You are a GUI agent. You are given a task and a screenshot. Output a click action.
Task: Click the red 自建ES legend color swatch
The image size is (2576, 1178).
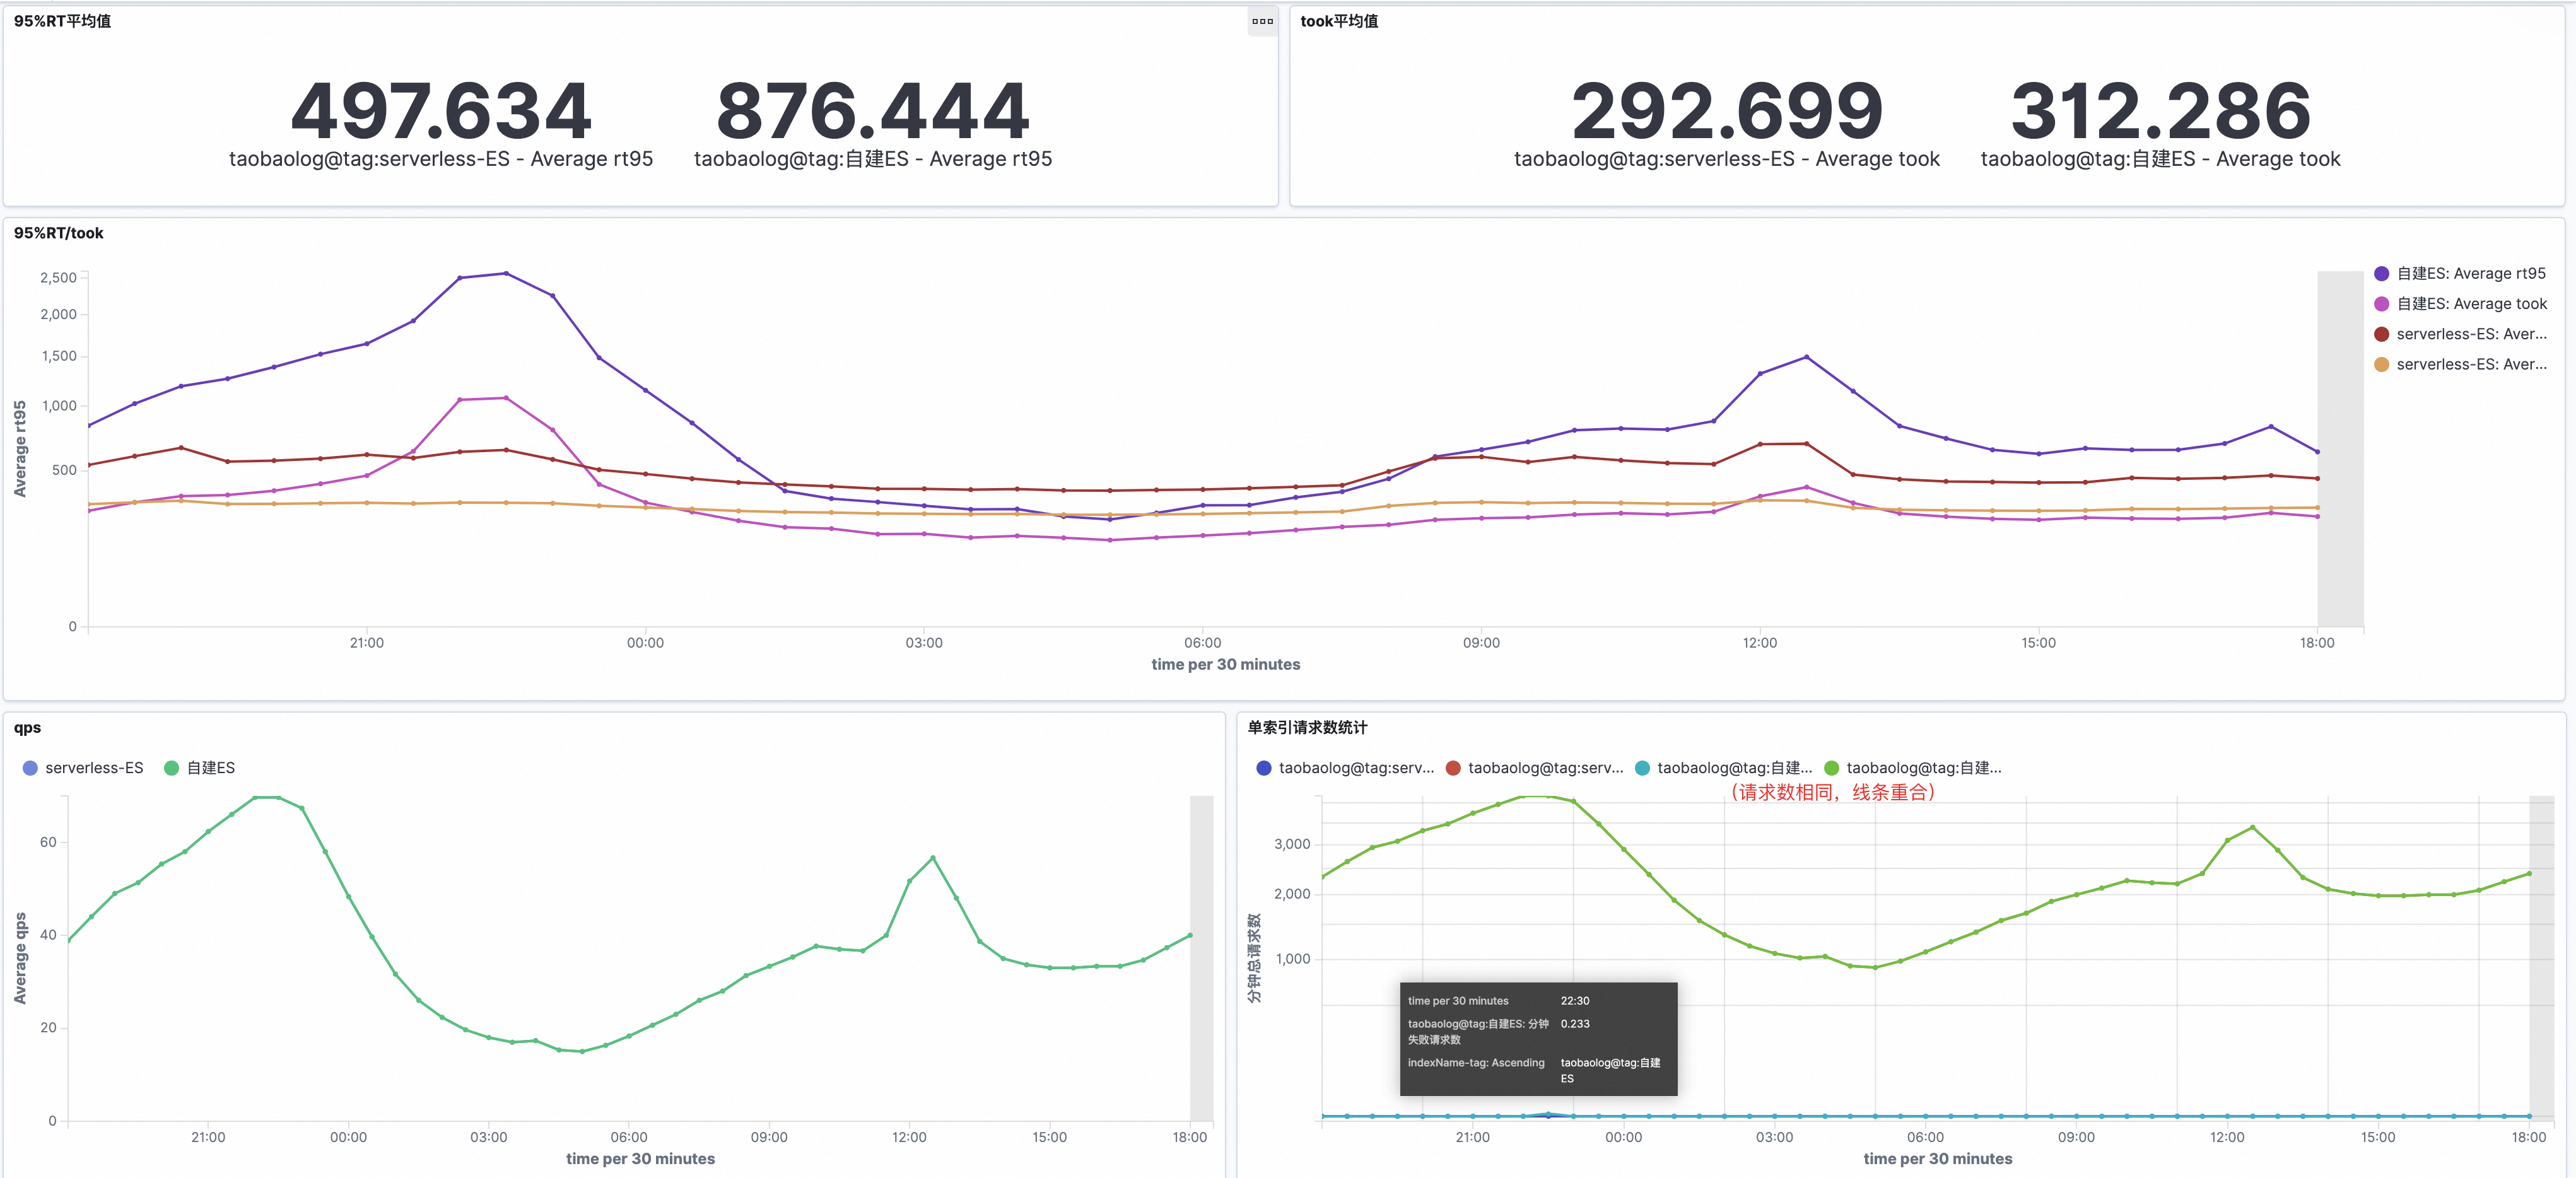pos(1452,768)
